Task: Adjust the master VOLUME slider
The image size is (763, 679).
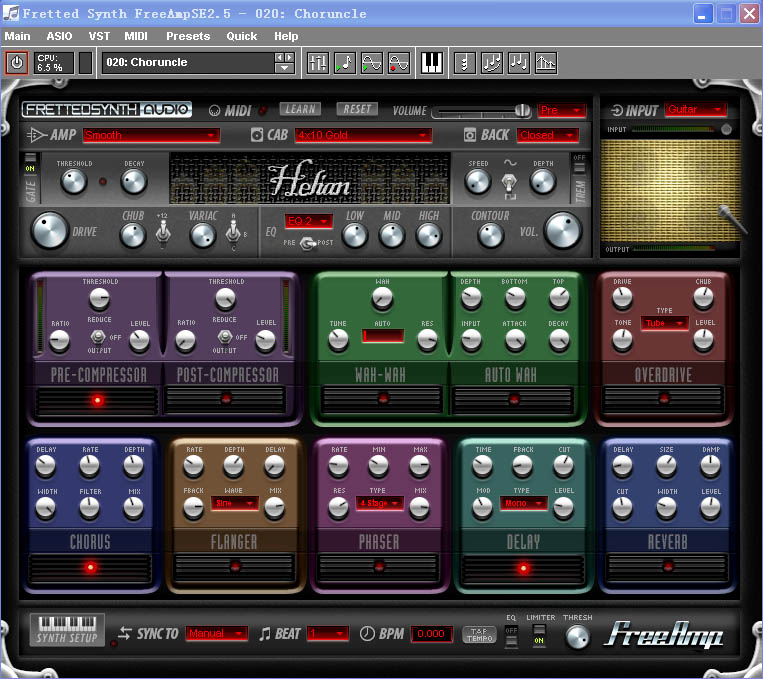Action: tap(481, 111)
